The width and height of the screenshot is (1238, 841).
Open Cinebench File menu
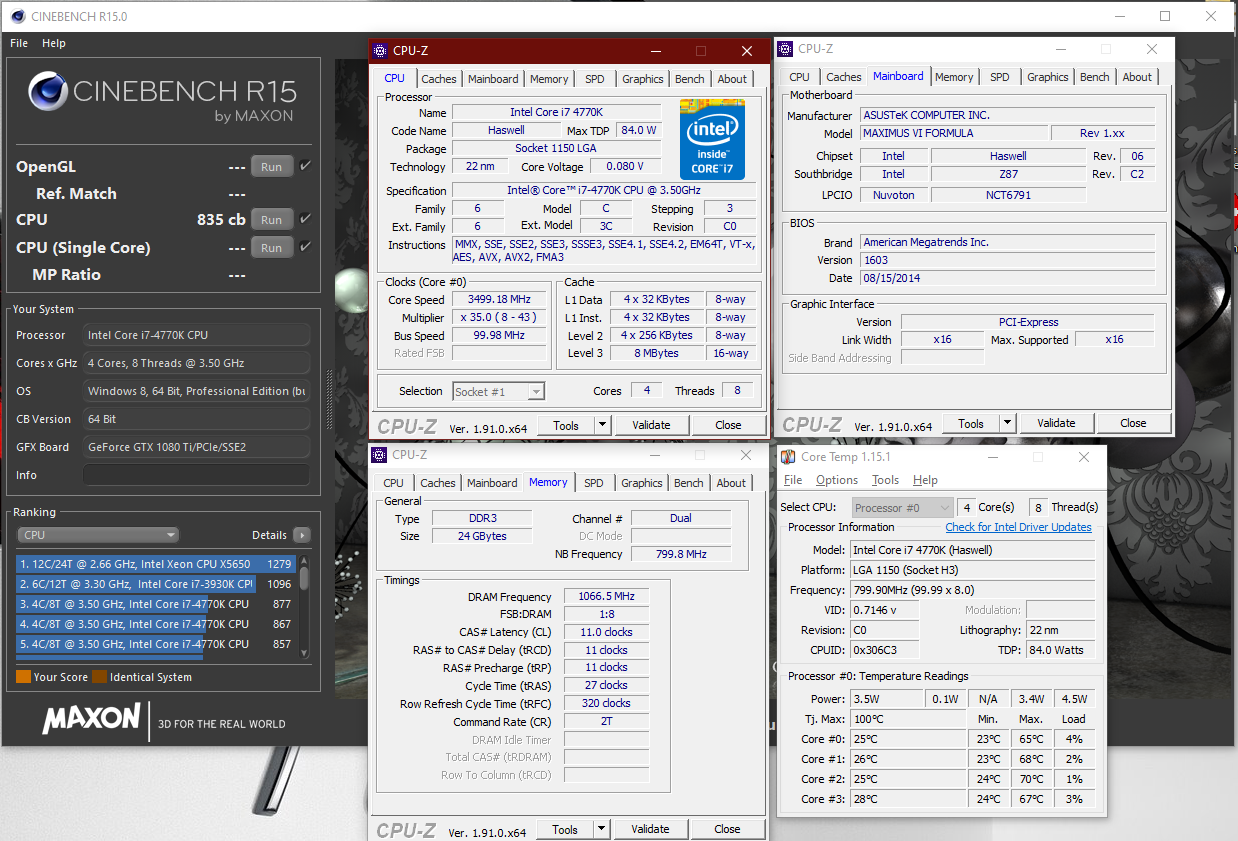[19, 43]
